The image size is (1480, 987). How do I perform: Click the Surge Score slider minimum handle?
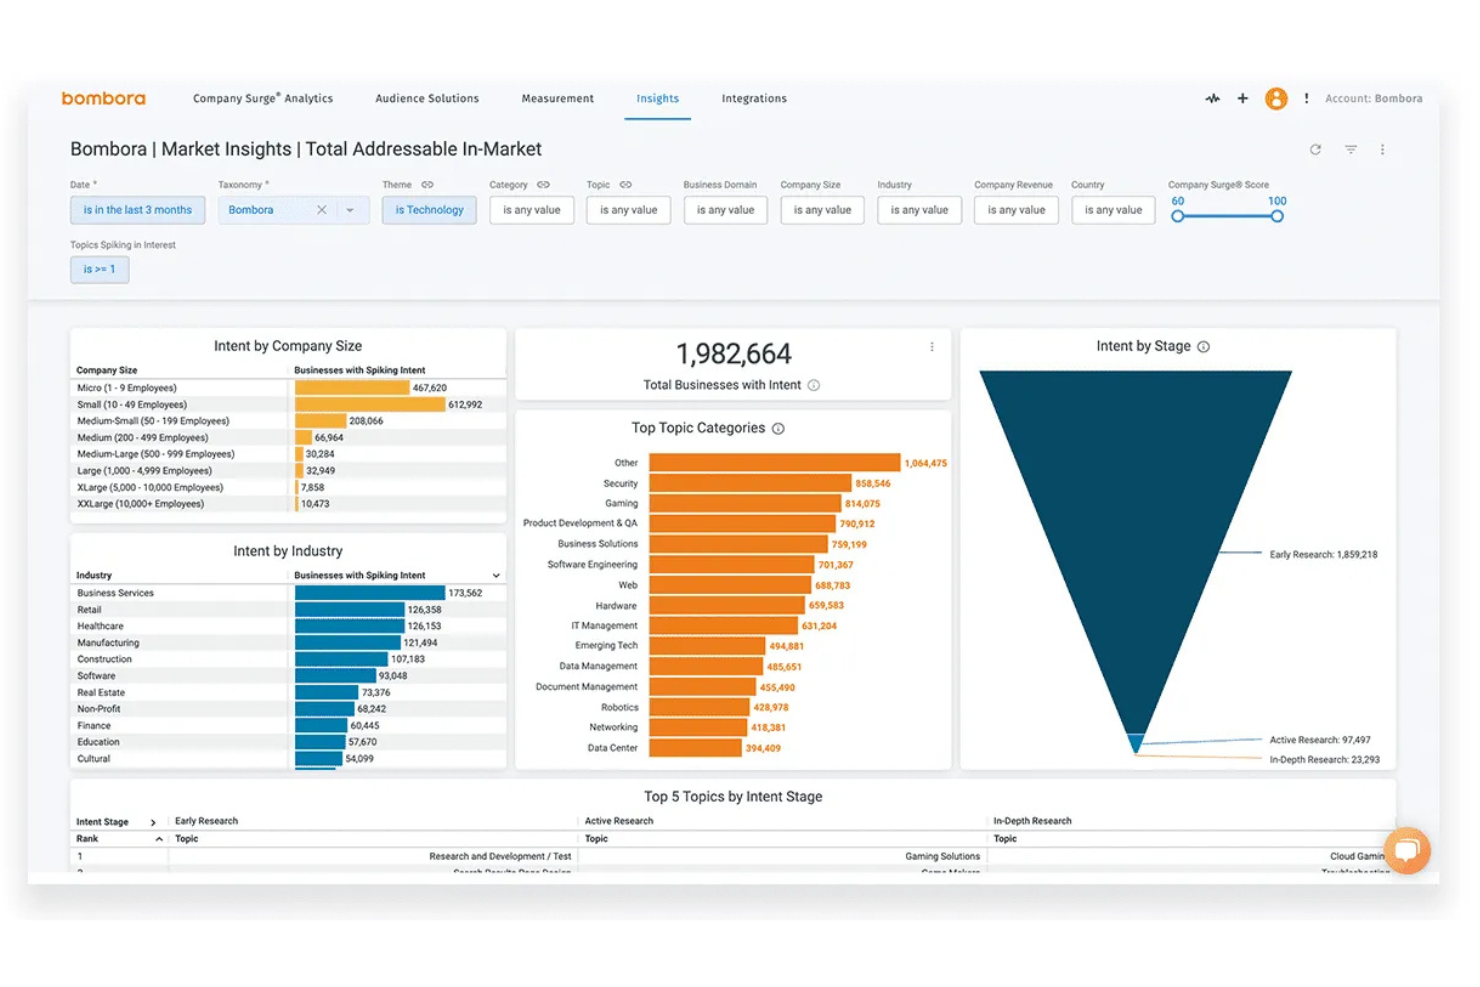pos(1178,216)
